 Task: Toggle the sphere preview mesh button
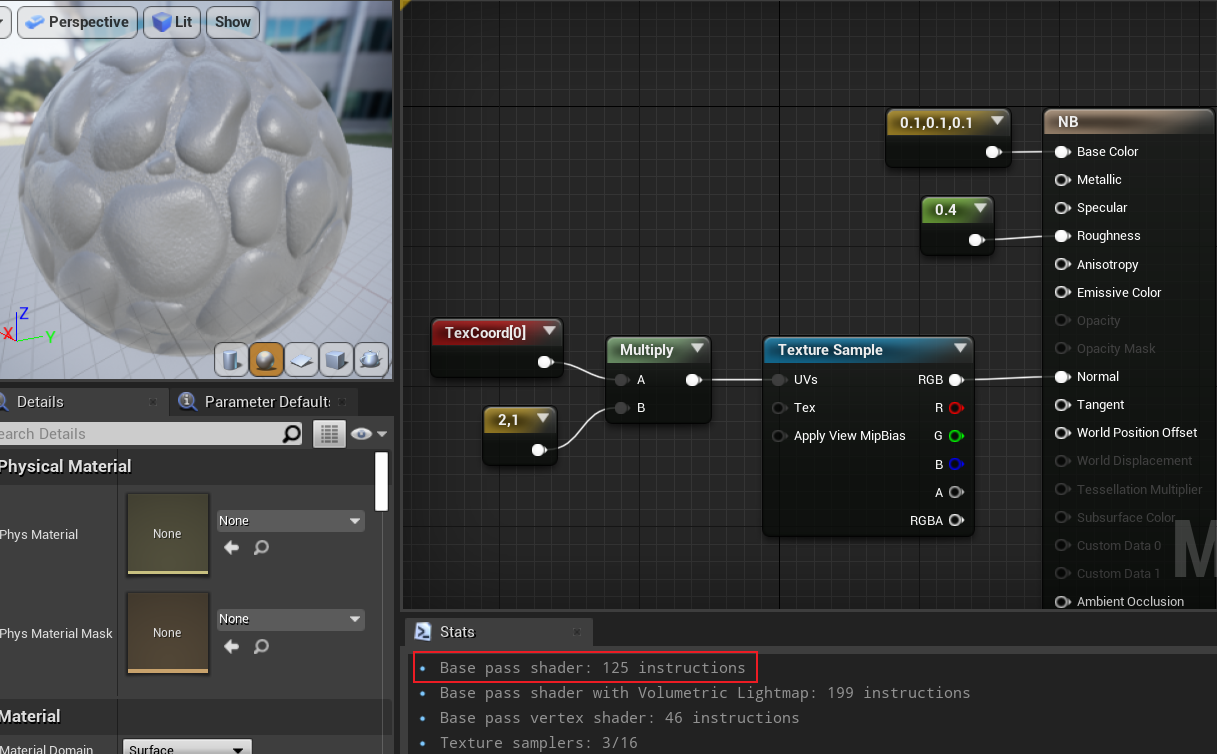(x=266, y=358)
